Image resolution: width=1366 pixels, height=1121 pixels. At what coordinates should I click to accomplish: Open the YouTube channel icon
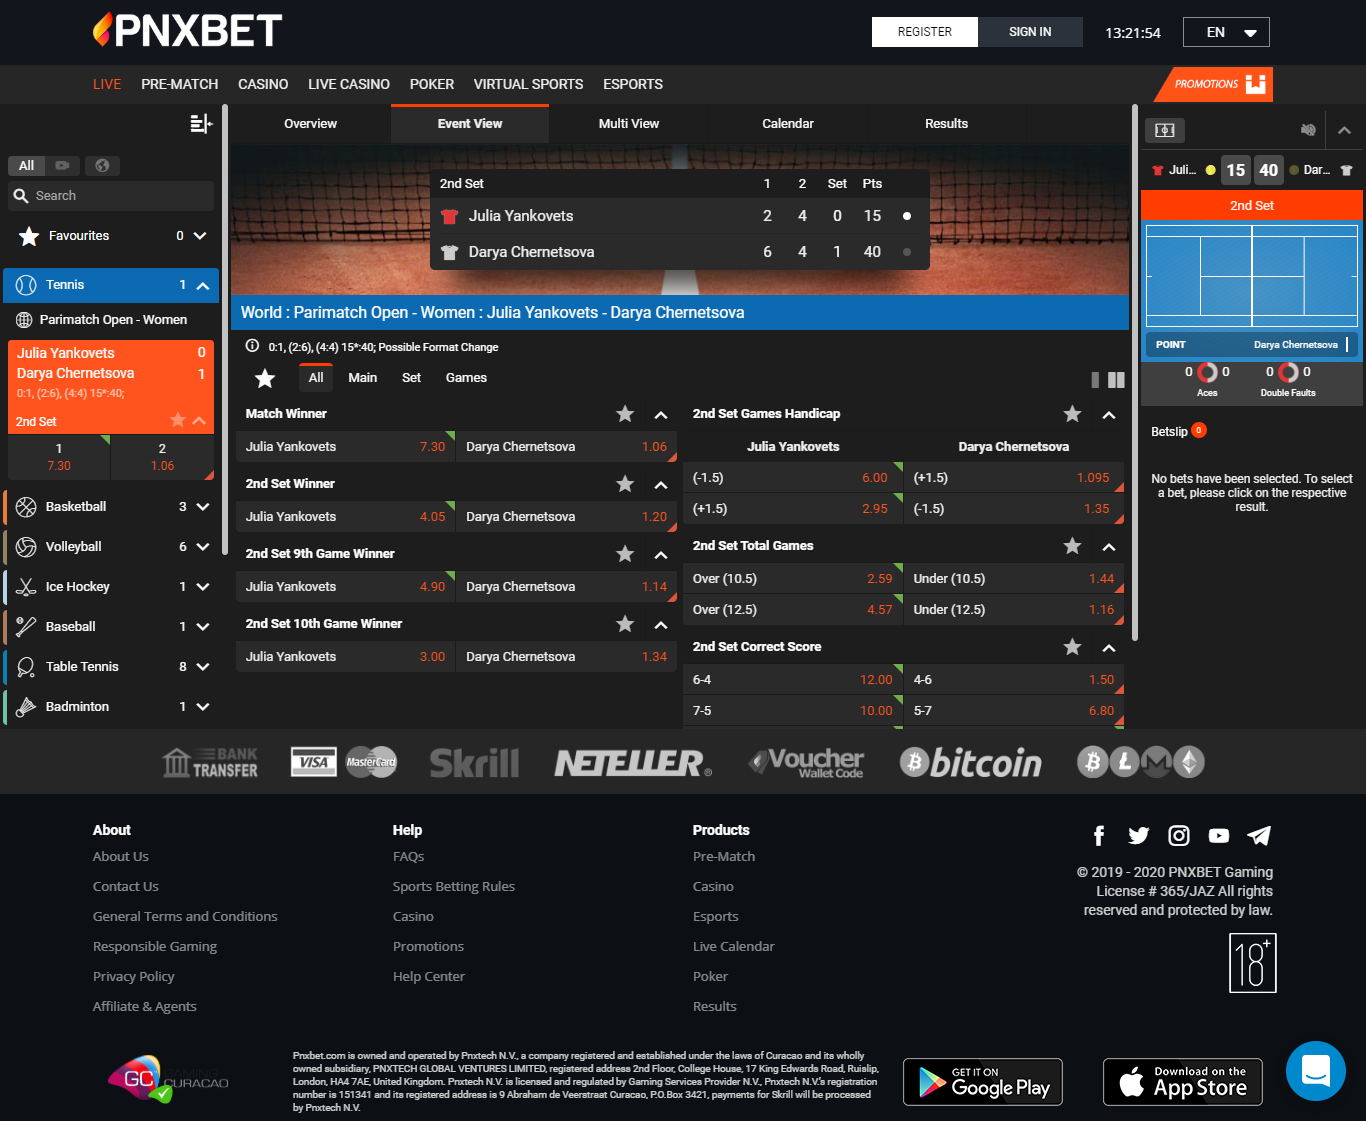(x=1219, y=836)
